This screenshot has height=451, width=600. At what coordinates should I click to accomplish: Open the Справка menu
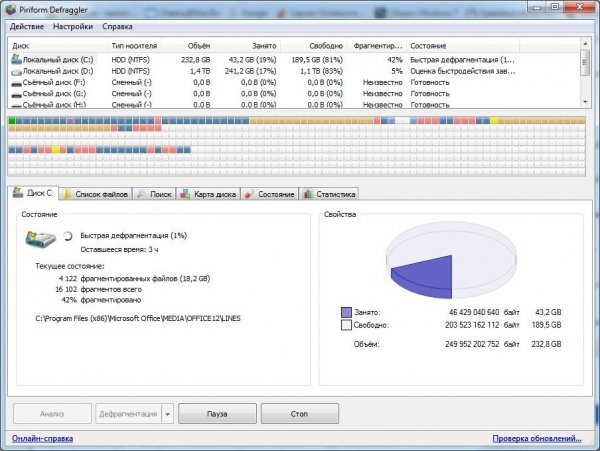pos(117,26)
